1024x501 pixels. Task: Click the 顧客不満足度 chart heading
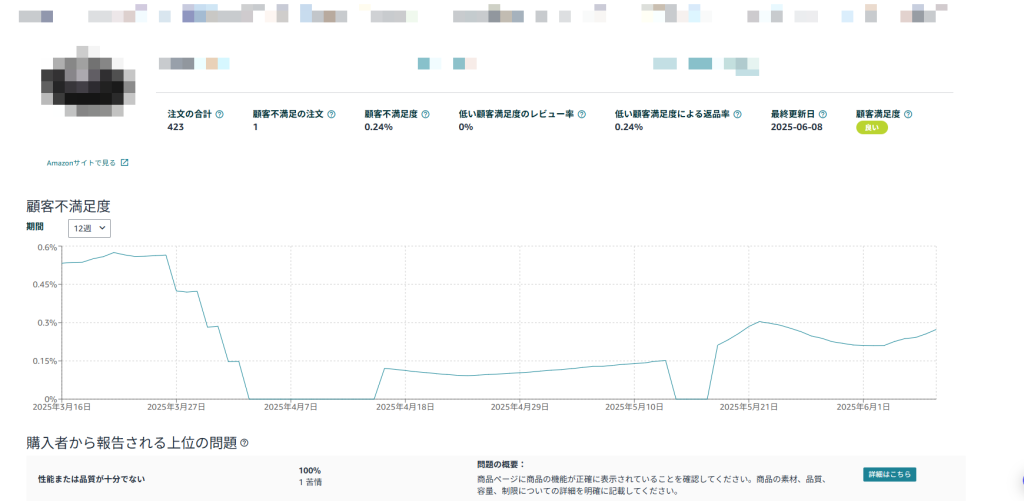pos(68,206)
